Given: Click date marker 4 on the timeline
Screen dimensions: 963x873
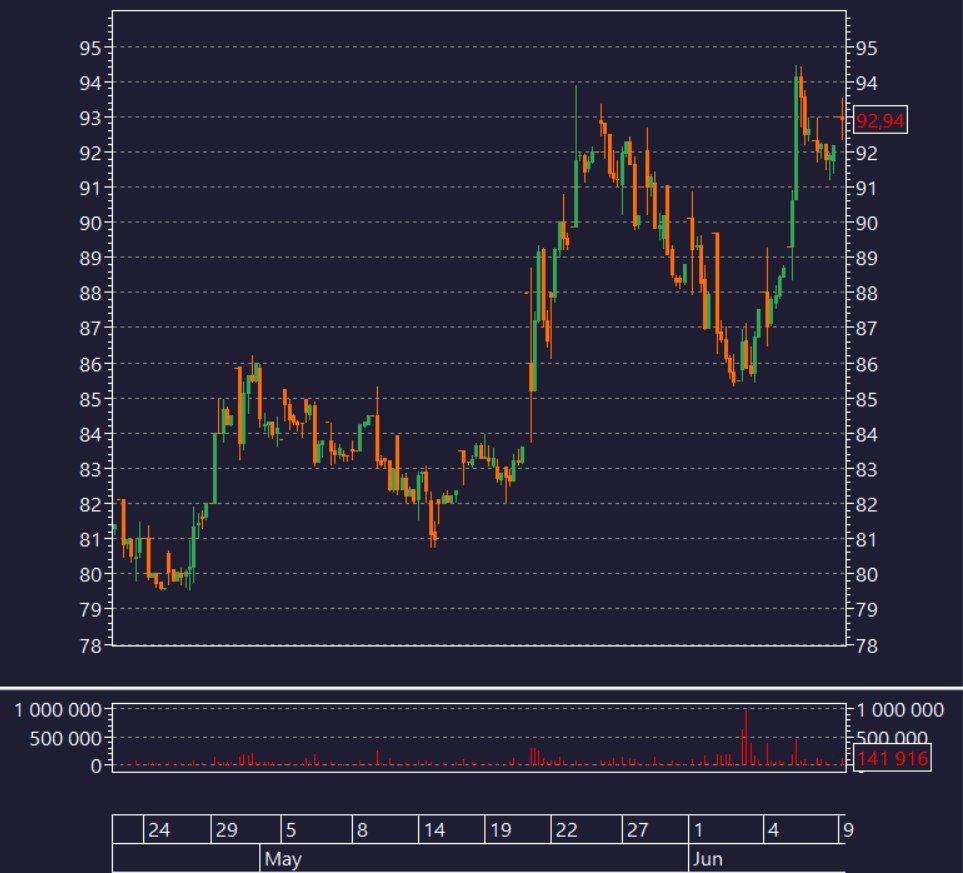Looking at the screenshot, I should click(773, 830).
